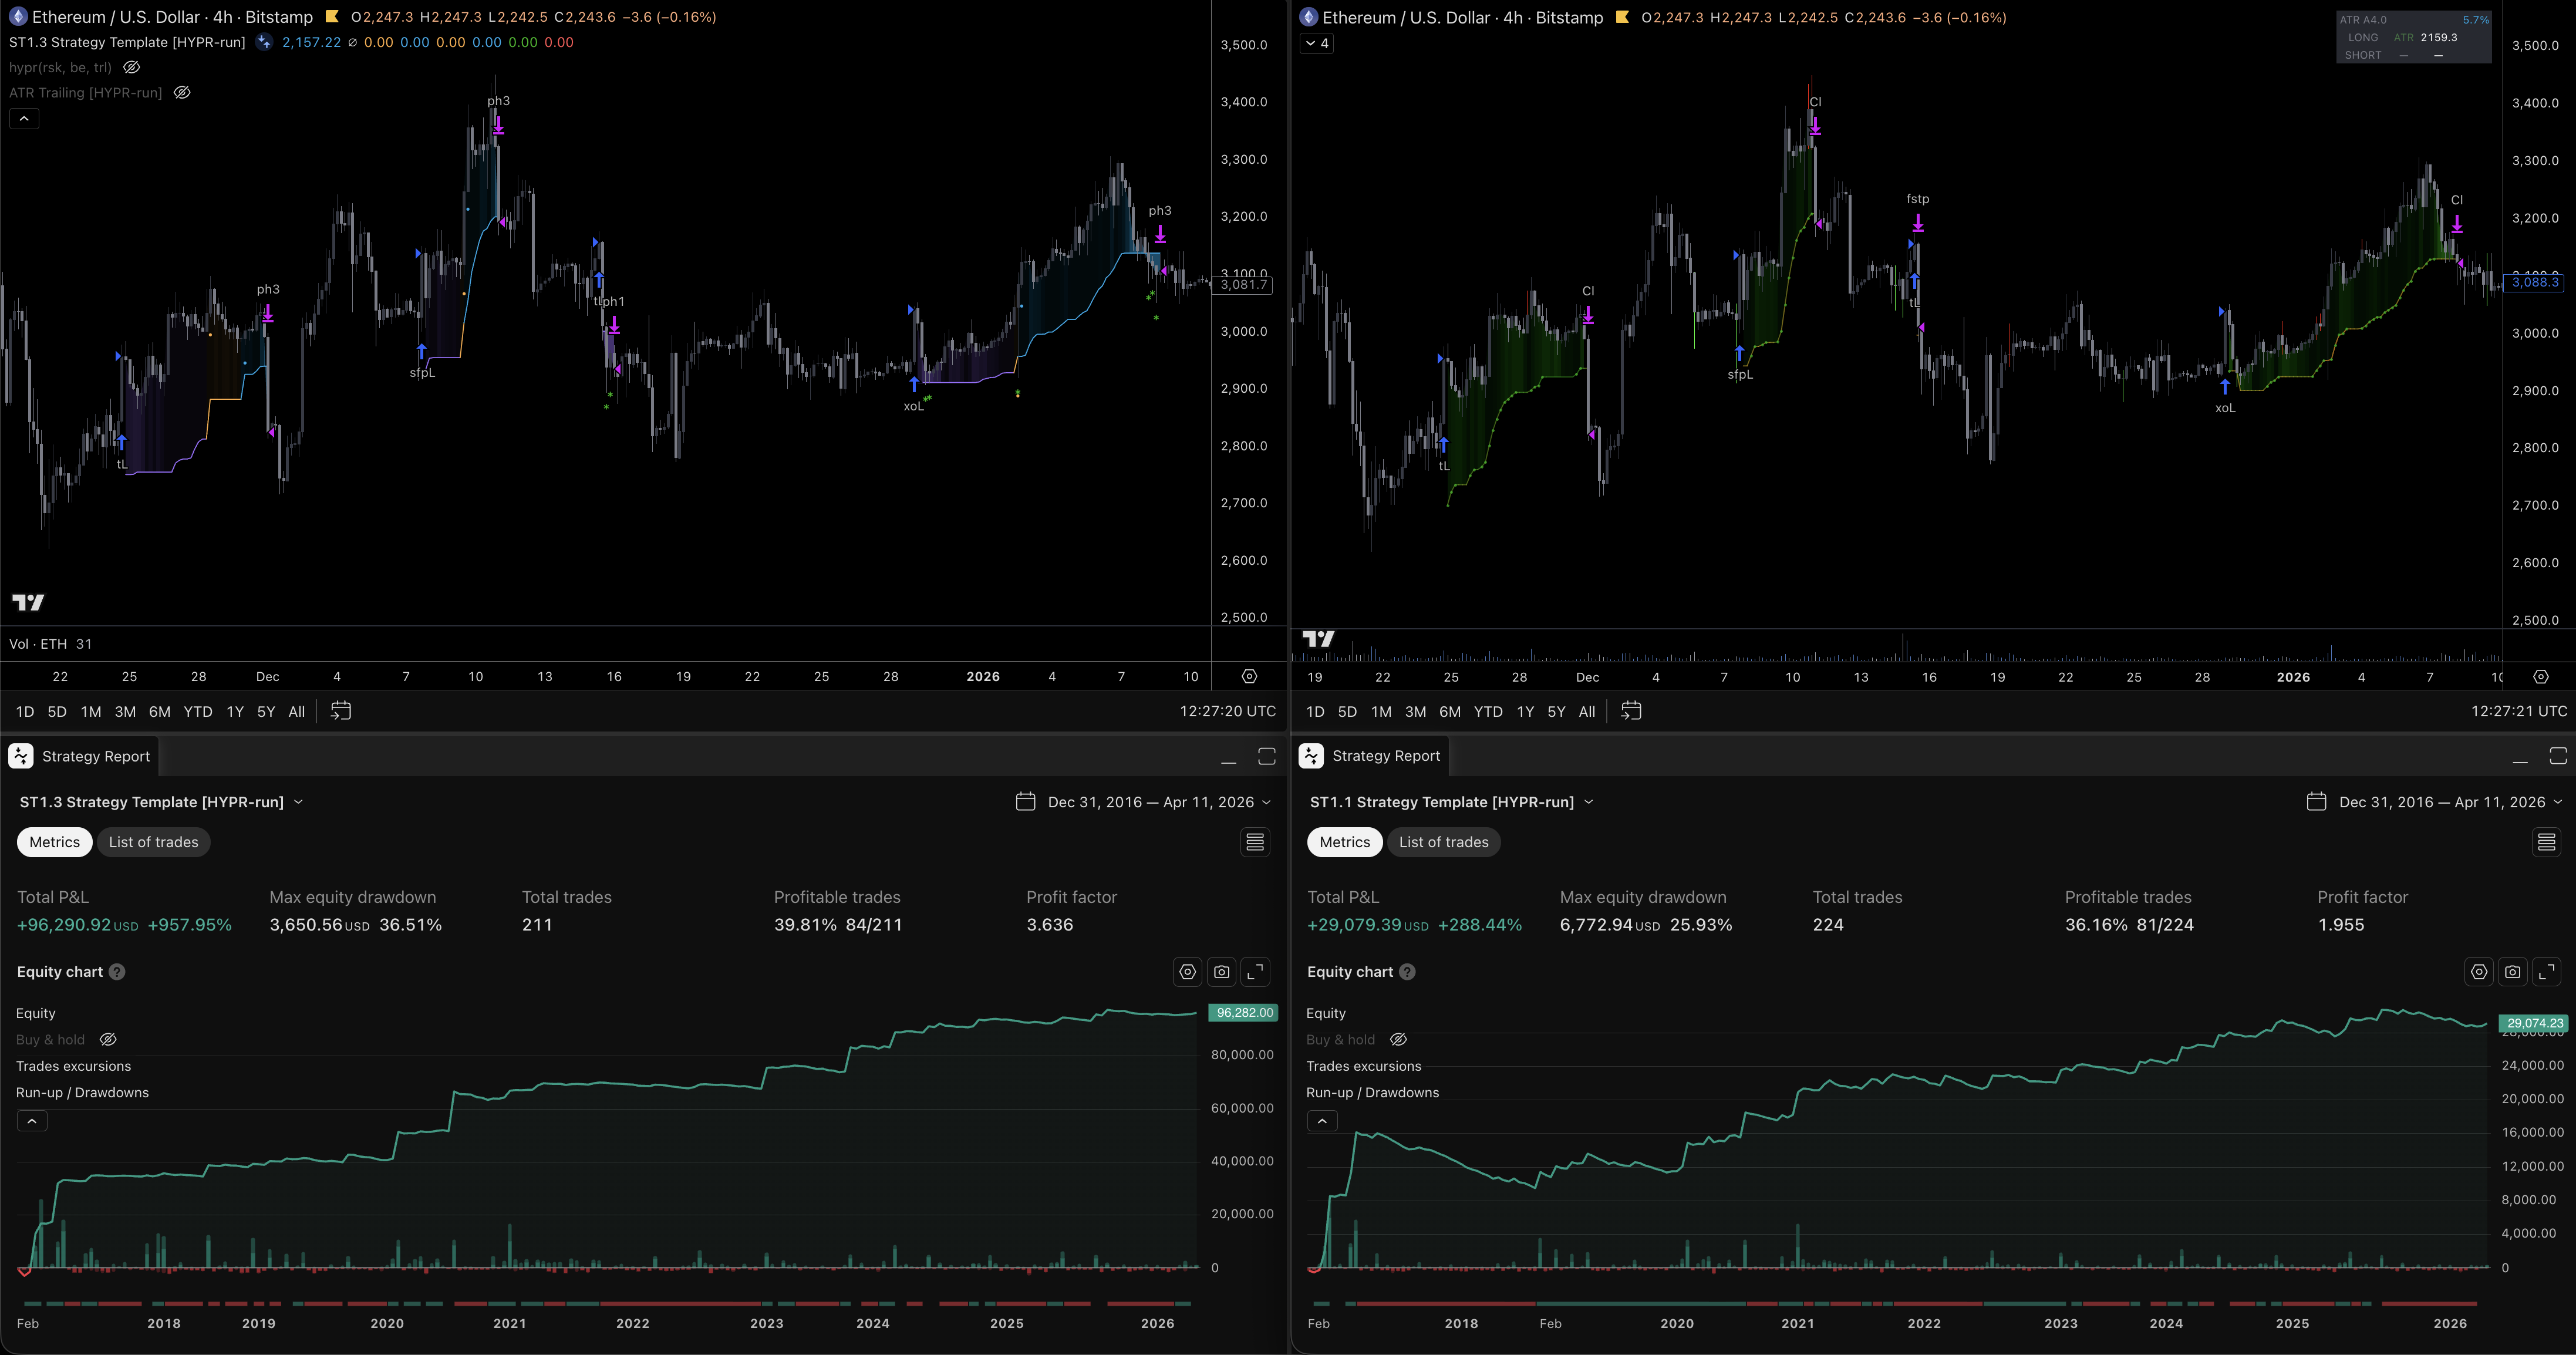Select 6M range in right chart
This screenshot has height=1355, width=2576.
[1450, 712]
